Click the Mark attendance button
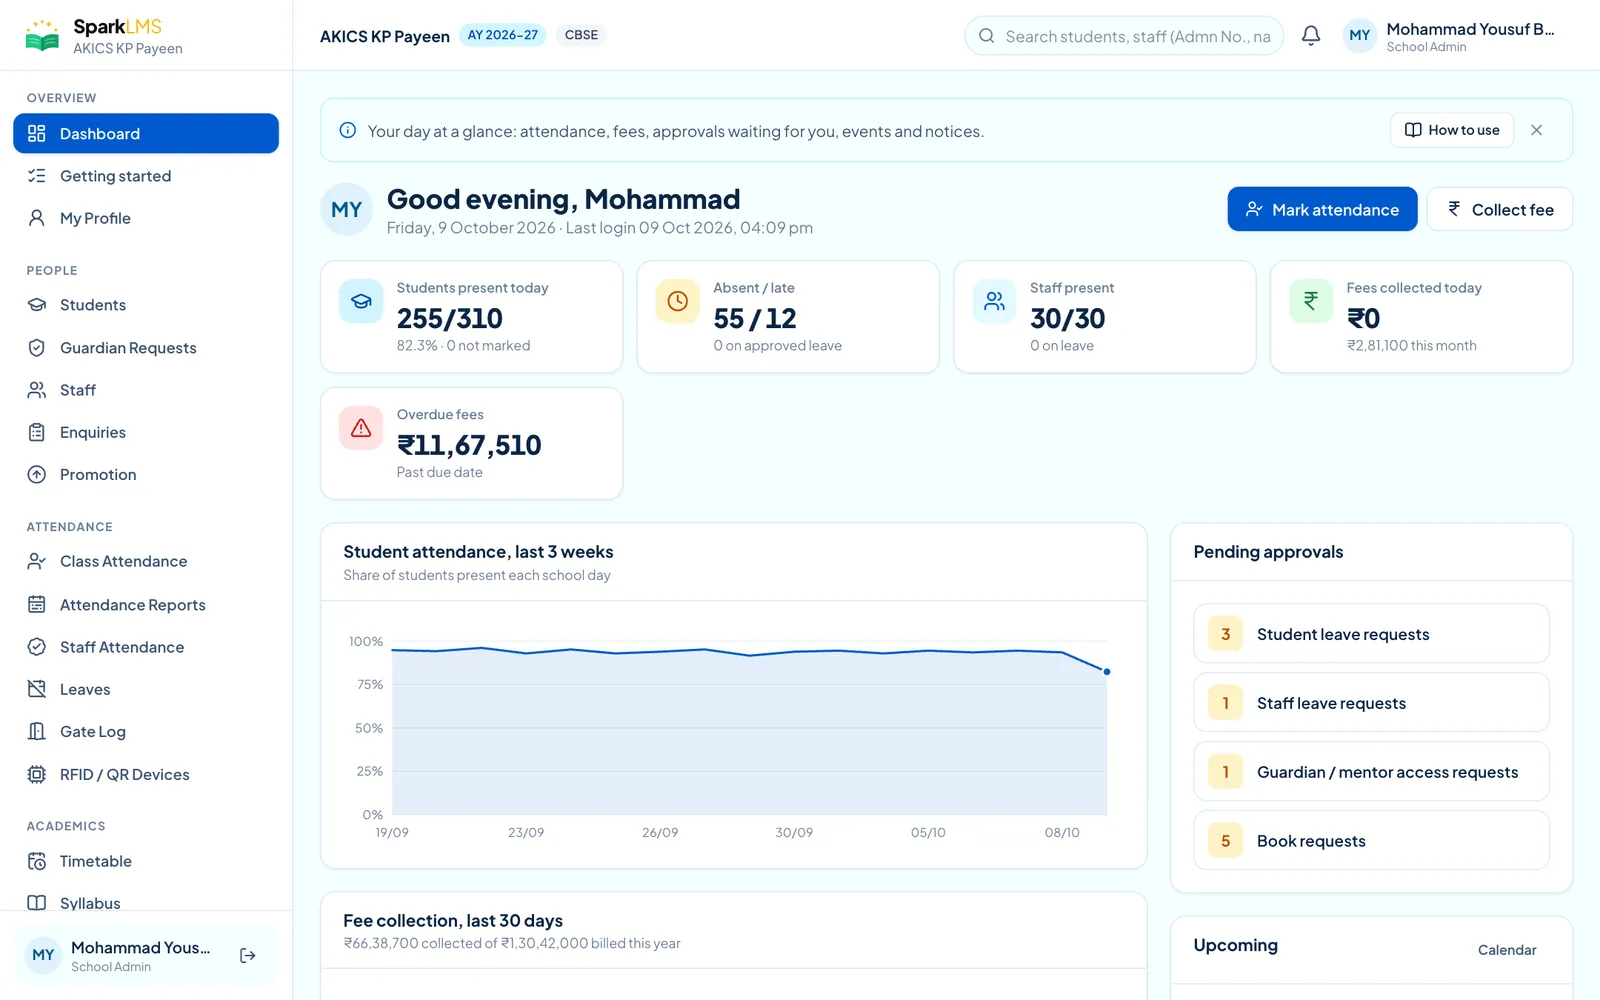The image size is (1600, 1000). tap(1322, 209)
